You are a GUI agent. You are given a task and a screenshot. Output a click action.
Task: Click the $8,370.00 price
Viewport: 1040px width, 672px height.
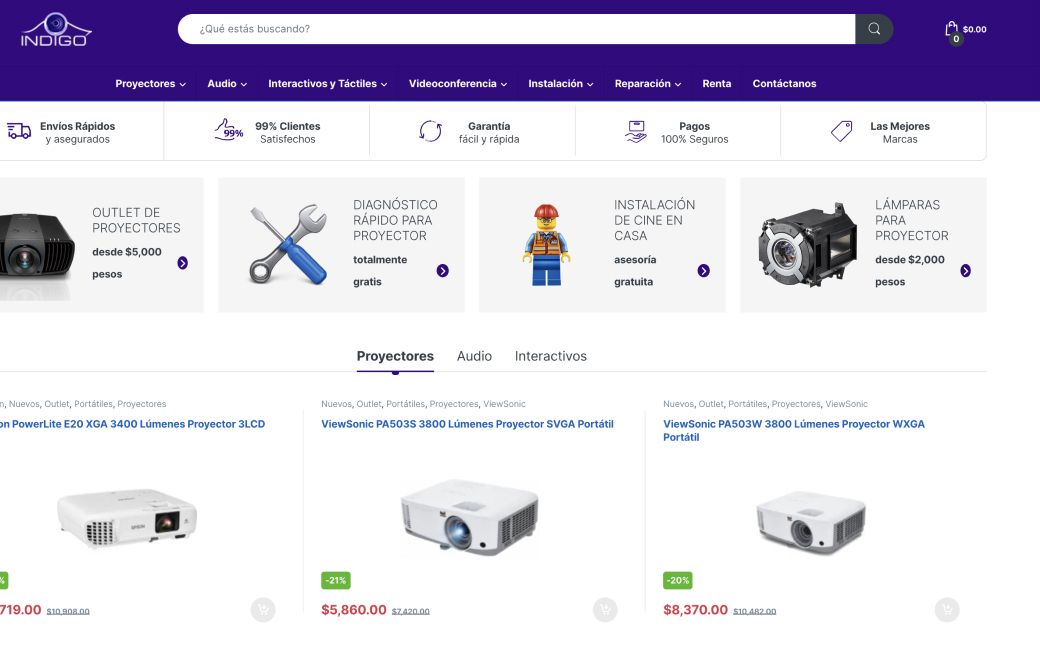tap(695, 610)
